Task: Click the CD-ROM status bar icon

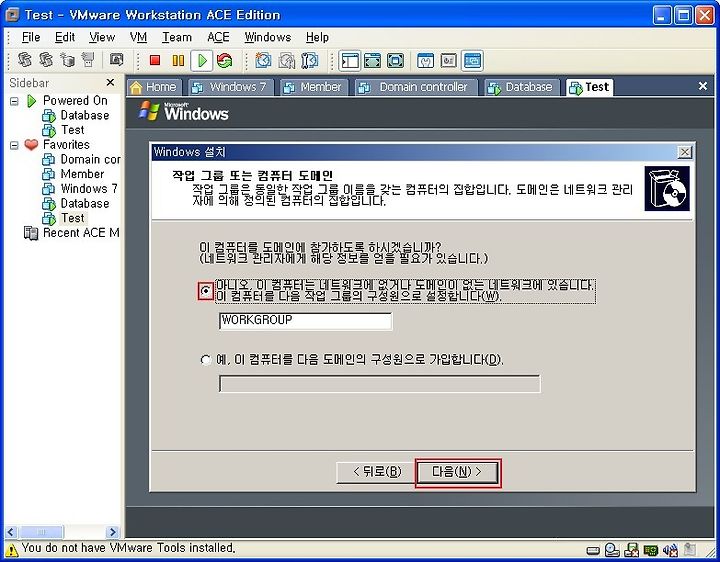Action: tap(612, 550)
